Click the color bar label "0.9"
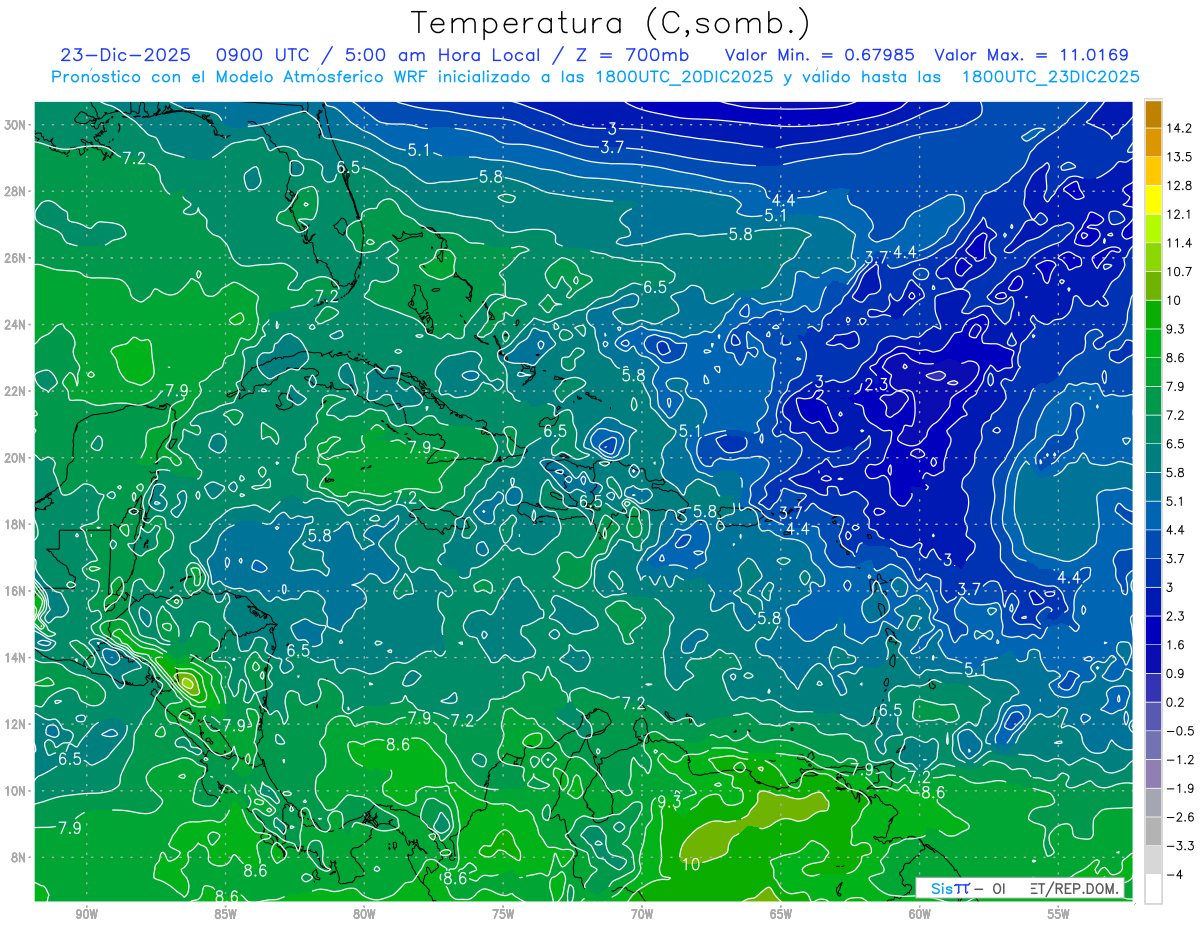The image size is (1200, 927). [1175, 673]
